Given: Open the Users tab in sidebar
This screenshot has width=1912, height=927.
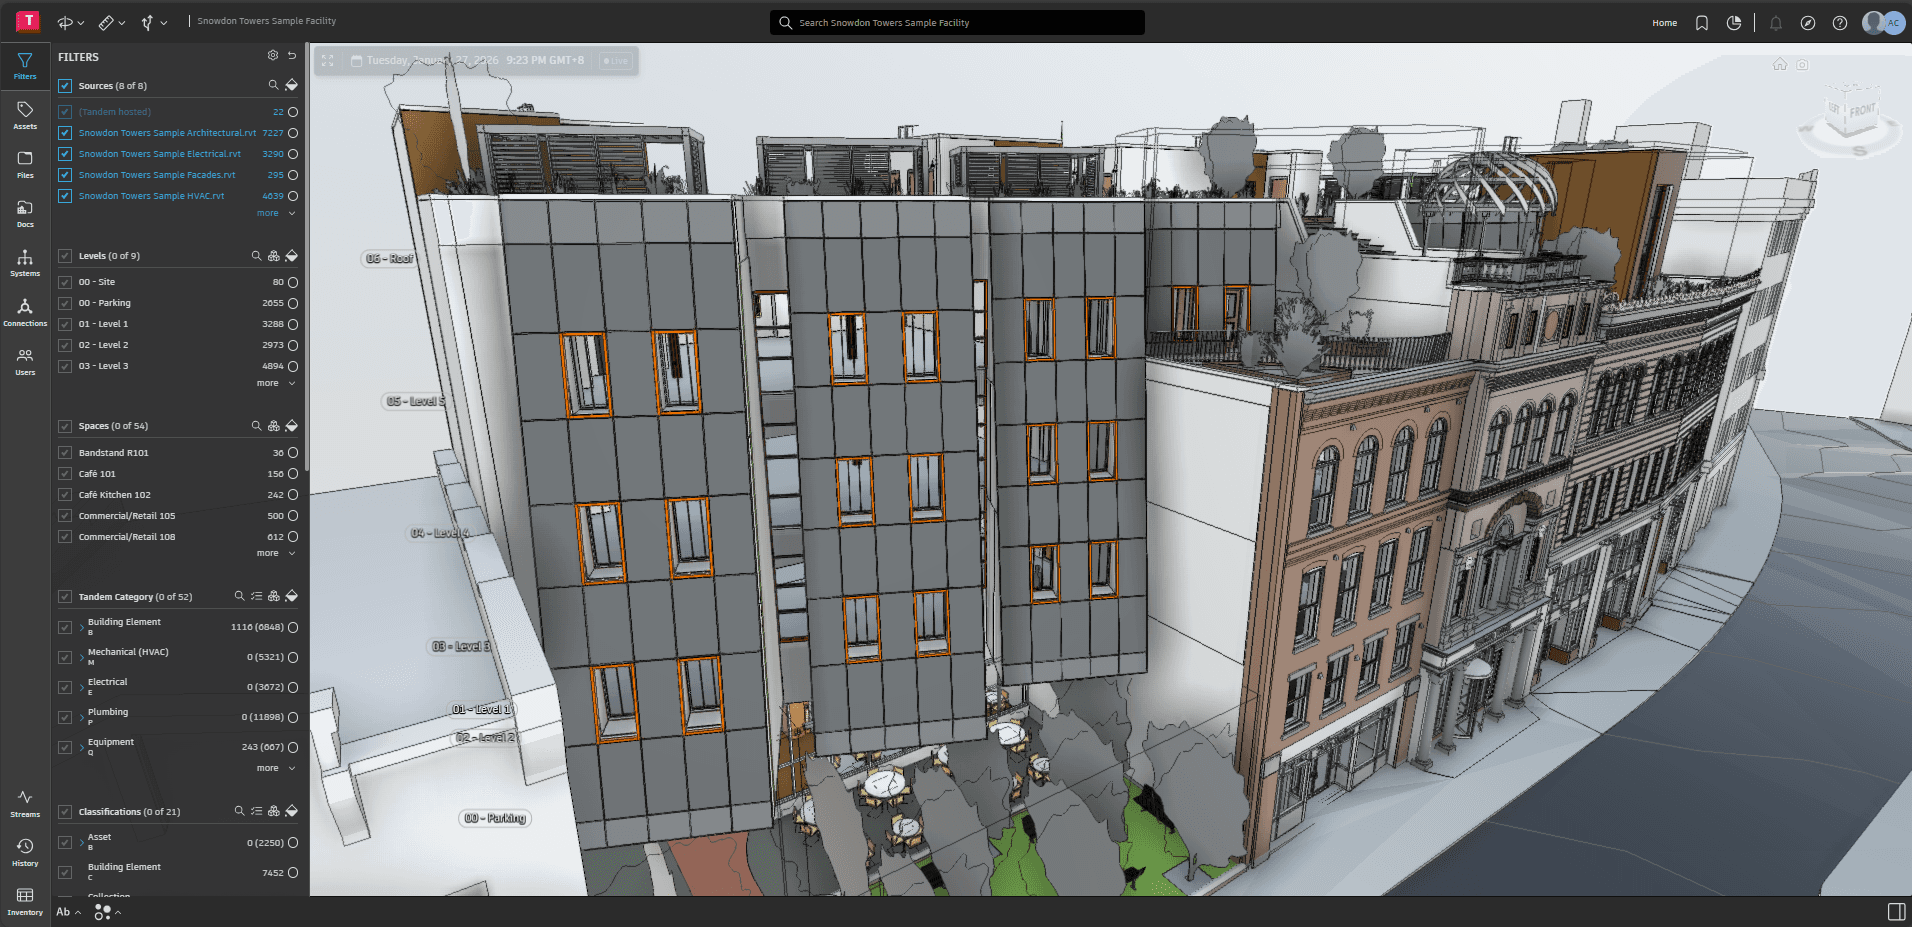Looking at the screenshot, I should click(x=25, y=361).
